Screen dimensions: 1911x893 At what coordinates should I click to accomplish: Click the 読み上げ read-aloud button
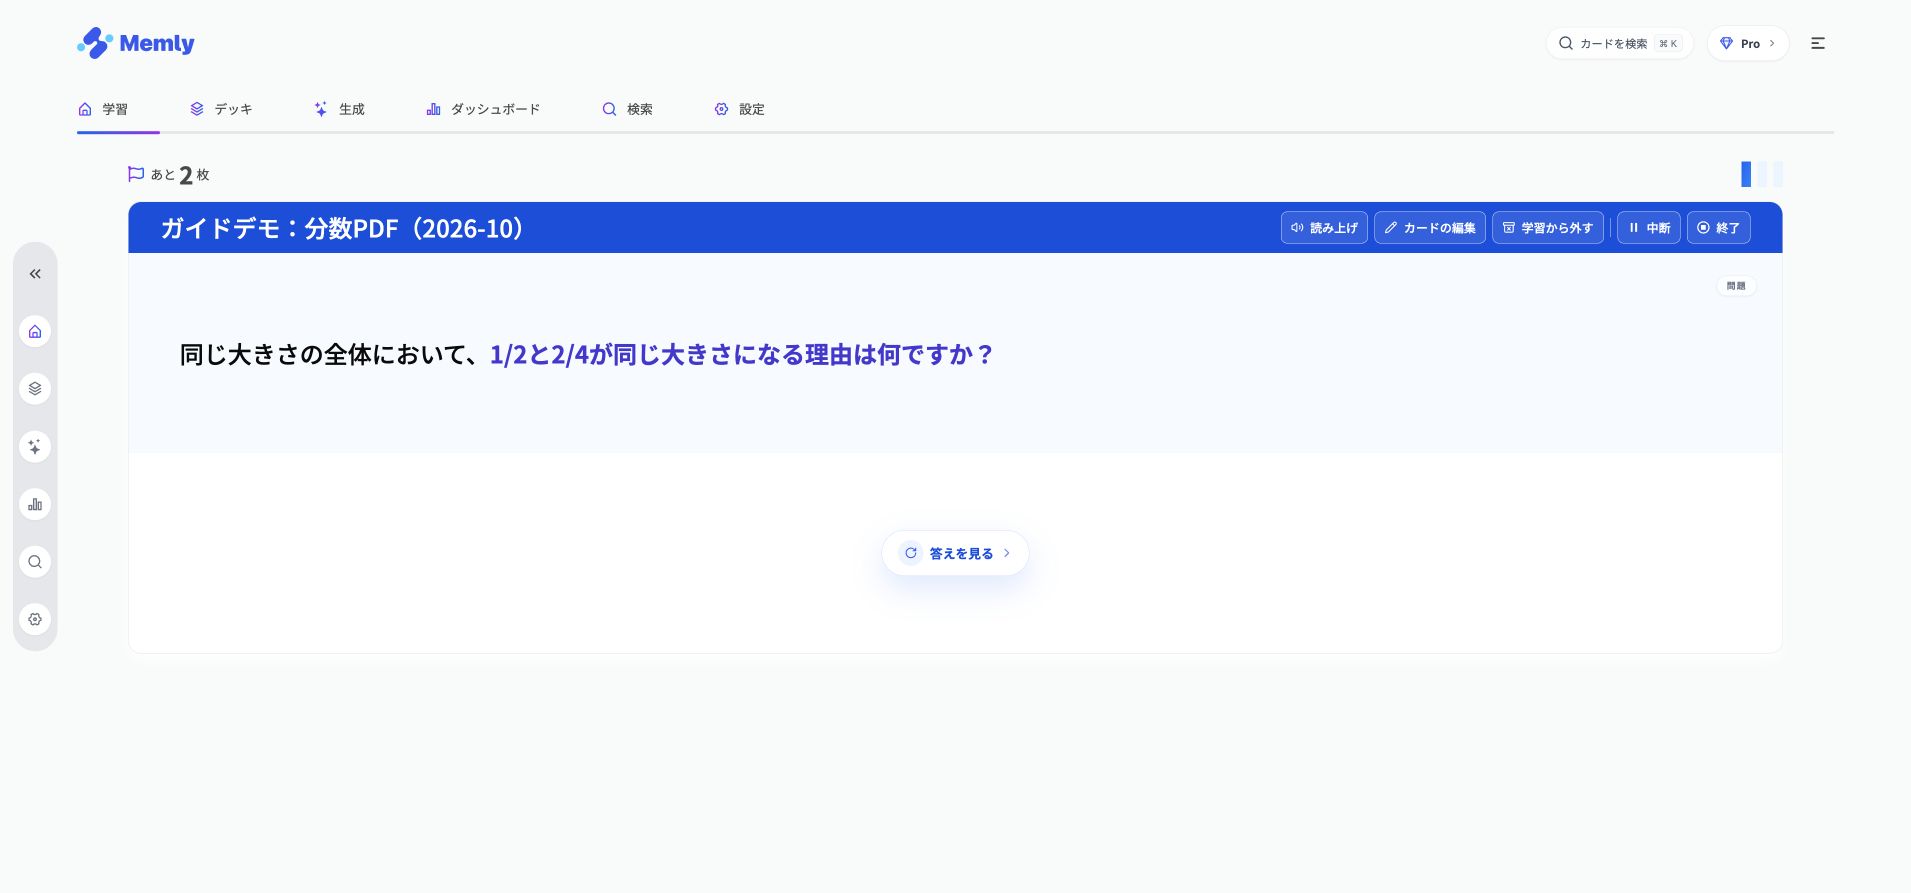[1324, 228]
